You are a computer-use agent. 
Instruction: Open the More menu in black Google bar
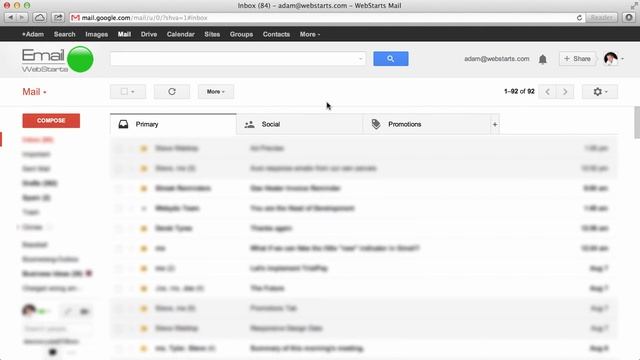(310, 34)
